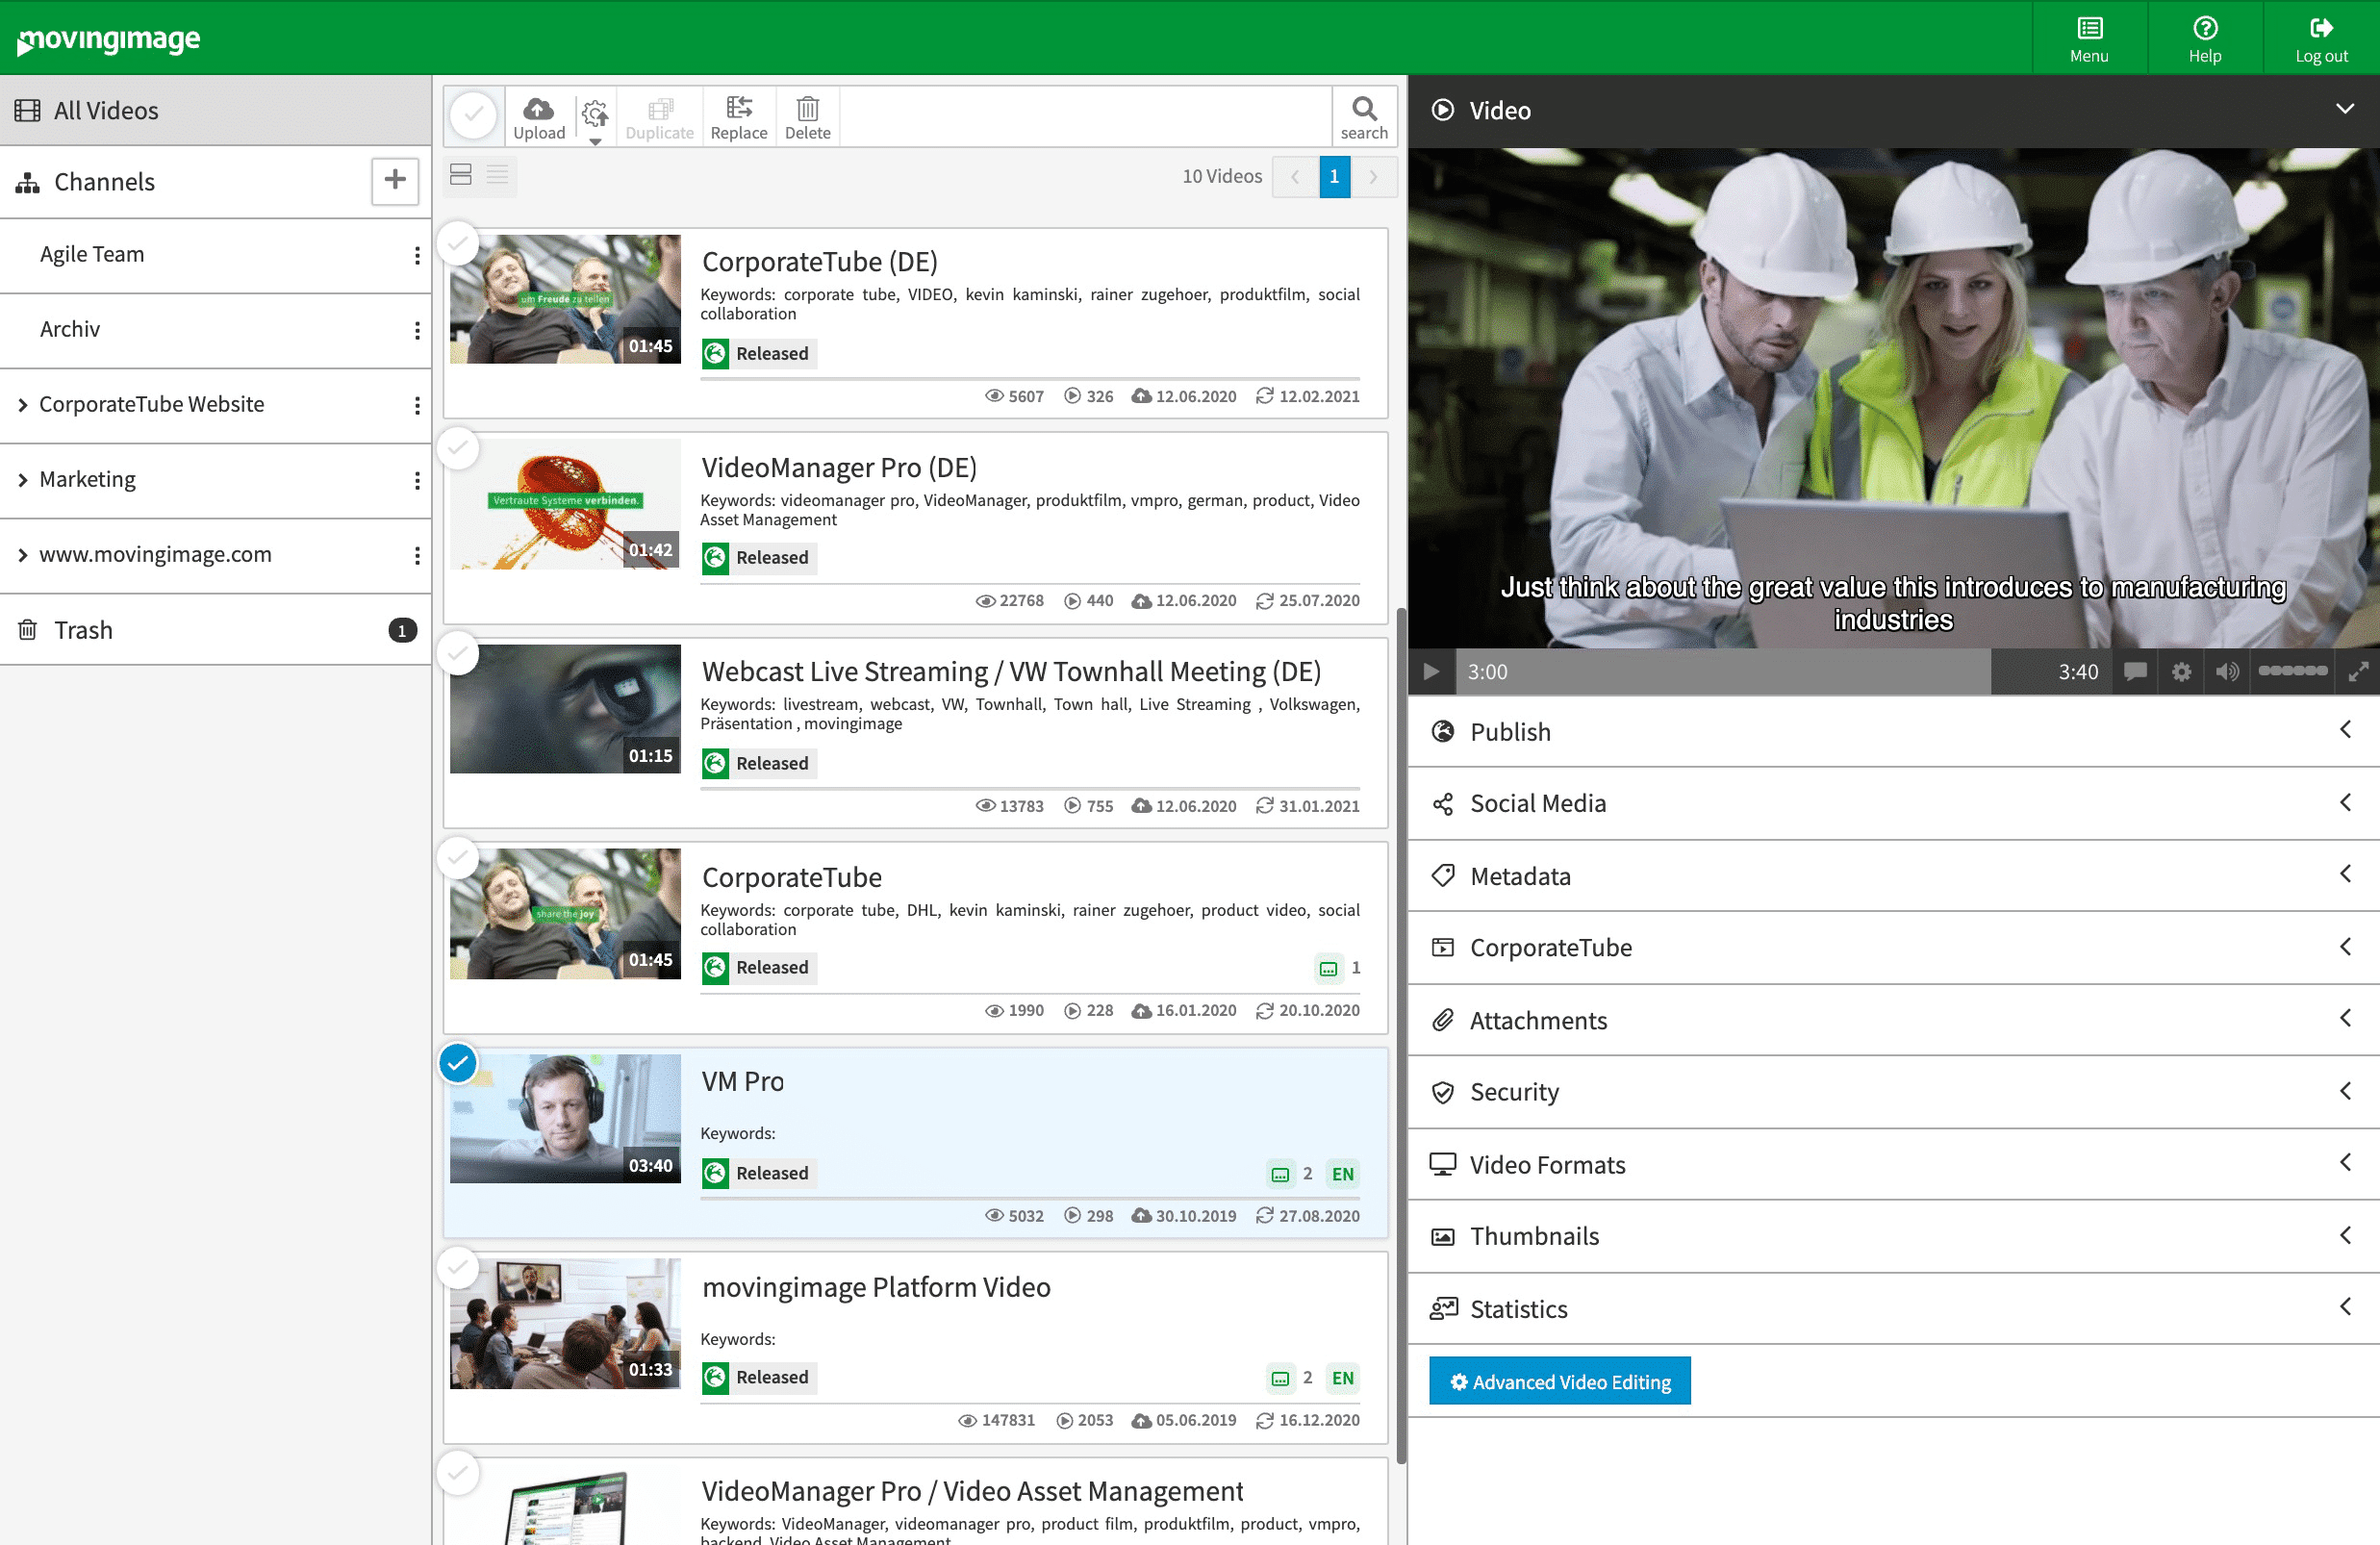Click the Help button
This screenshot has height=1545, width=2380.
click(x=2204, y=37)
